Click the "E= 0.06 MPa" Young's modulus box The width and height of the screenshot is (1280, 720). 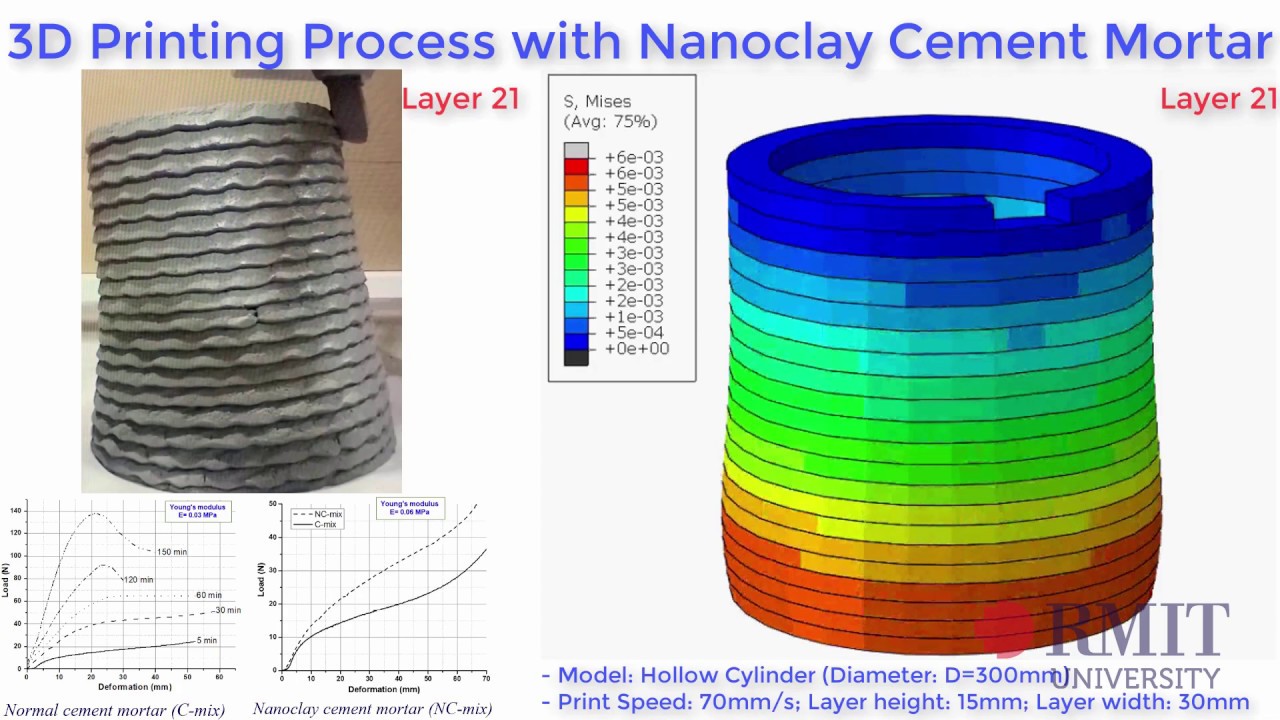410,508
